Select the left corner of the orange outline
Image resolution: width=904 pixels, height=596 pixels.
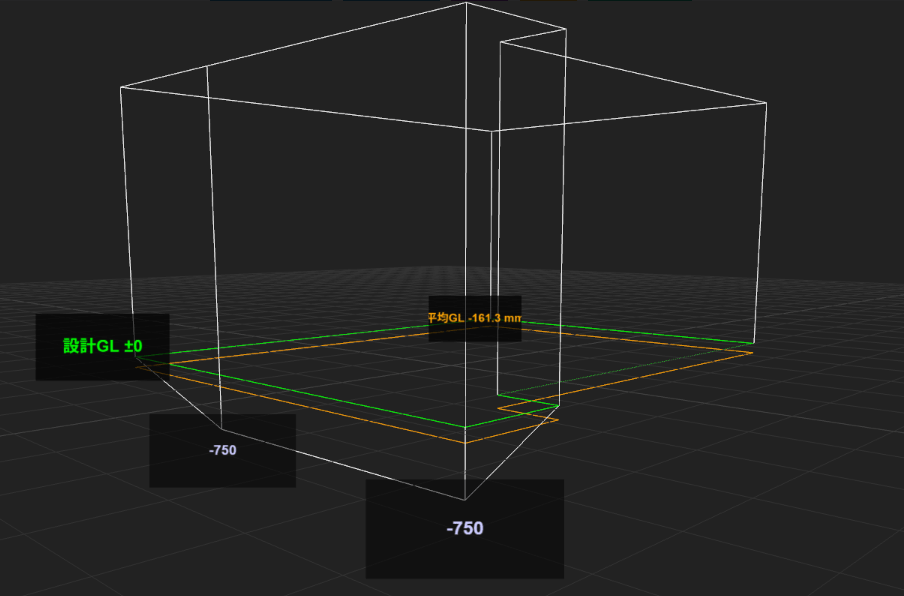tap(137, 365)
